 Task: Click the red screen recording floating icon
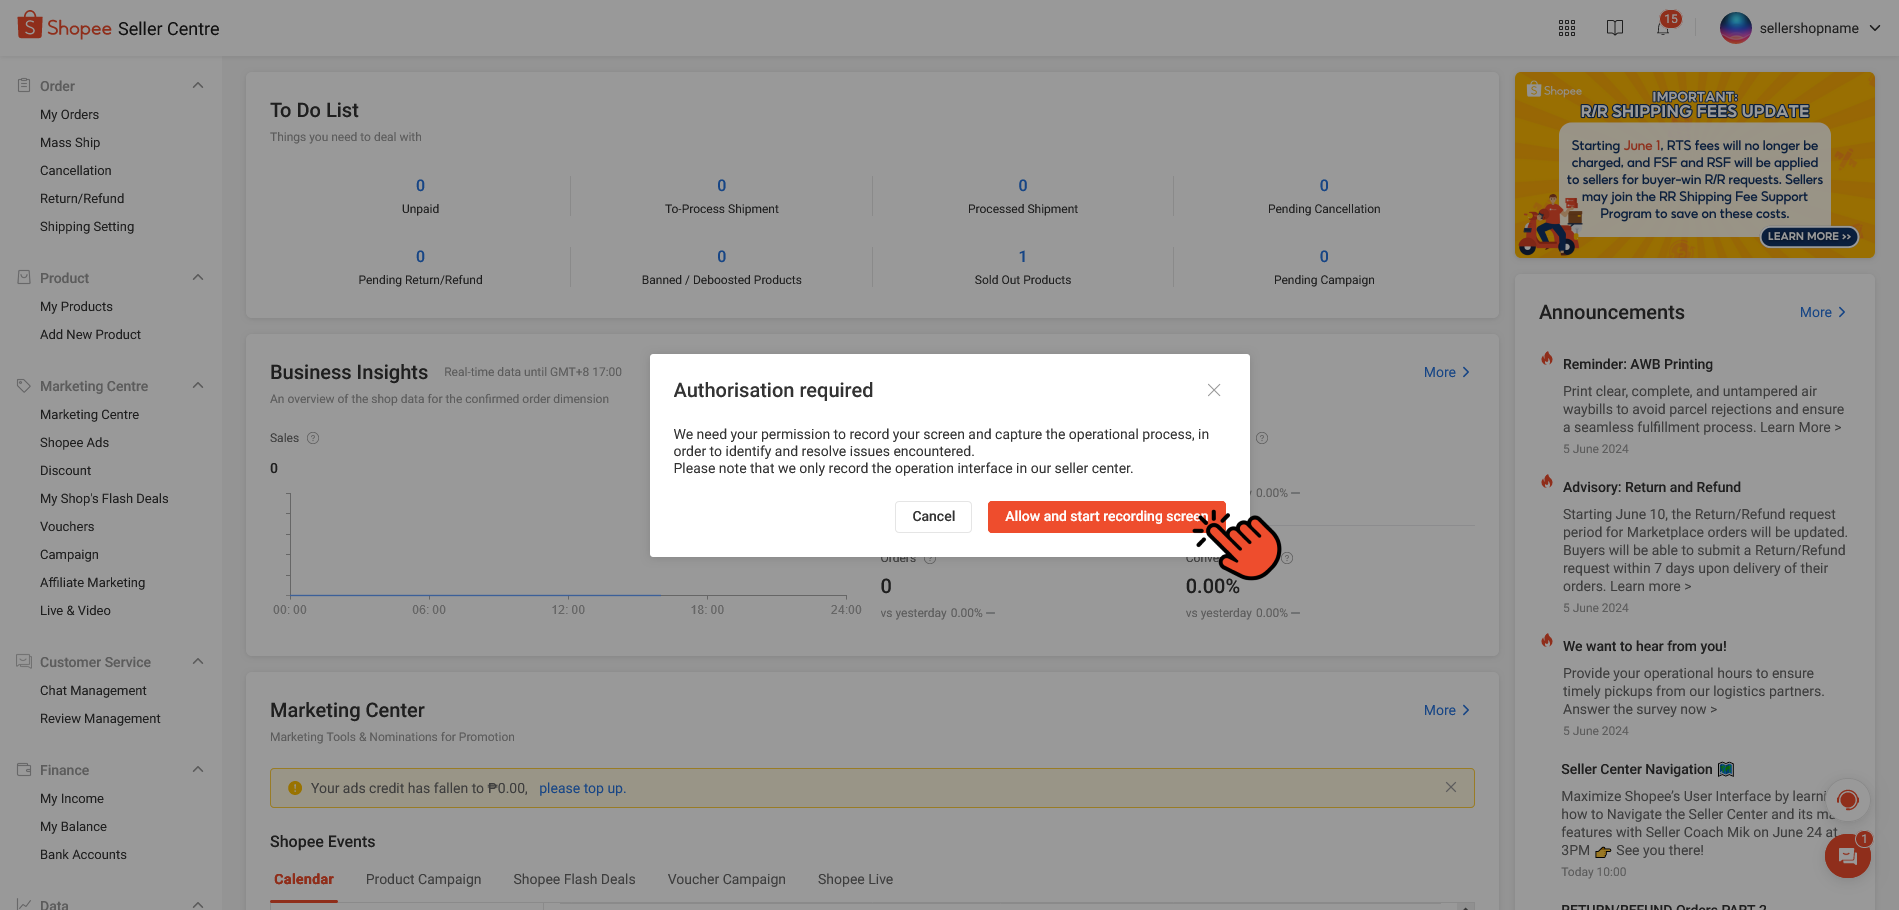point(1848,800)
